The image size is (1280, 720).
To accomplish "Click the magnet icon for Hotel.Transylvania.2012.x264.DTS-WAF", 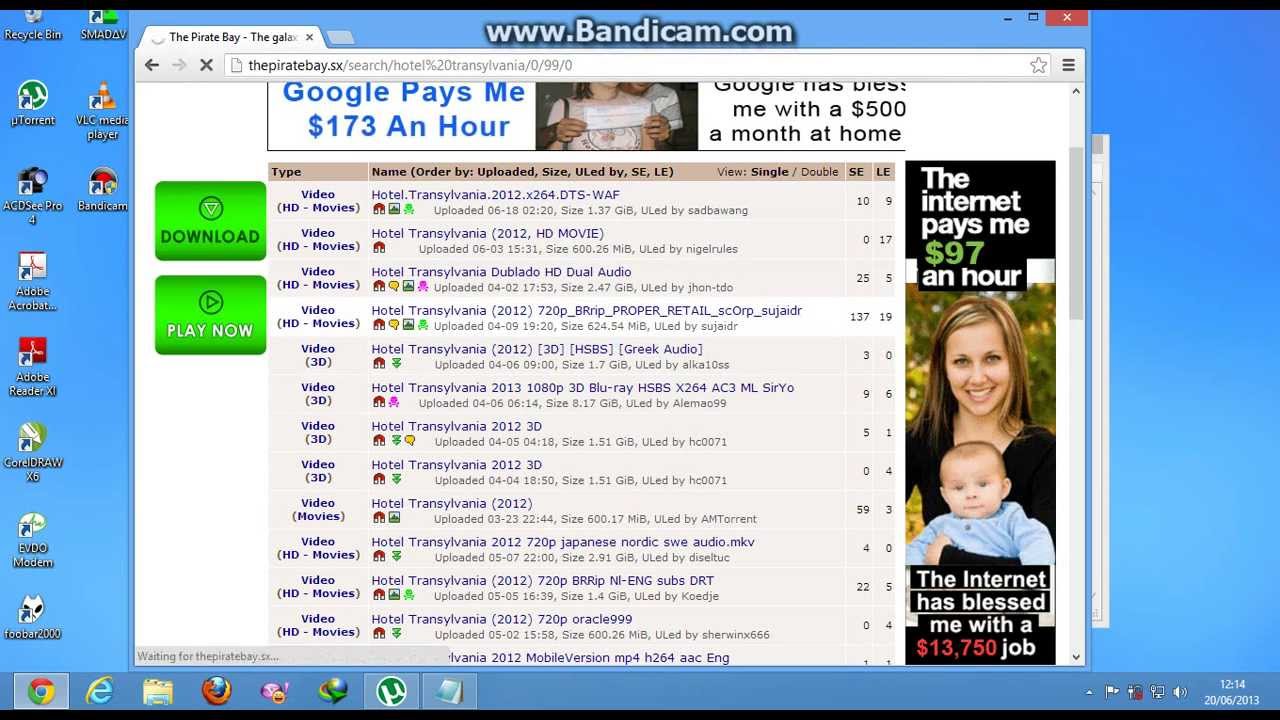I will (x=379, y=210).
